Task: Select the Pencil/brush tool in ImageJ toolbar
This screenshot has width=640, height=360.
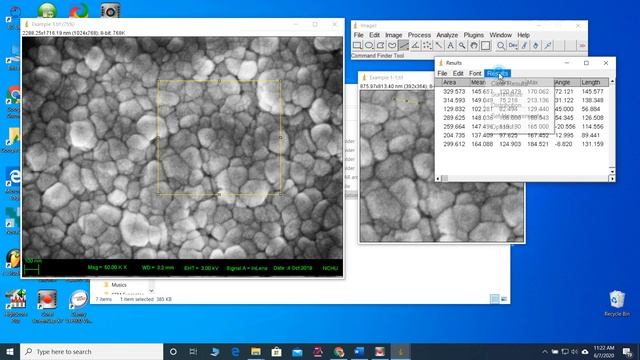Action: [x=524, y=45]
